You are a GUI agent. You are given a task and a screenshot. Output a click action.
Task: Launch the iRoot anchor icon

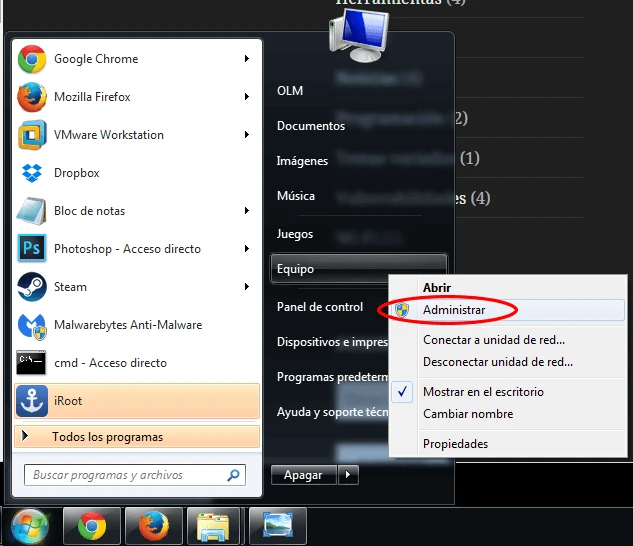pos(31,401)
